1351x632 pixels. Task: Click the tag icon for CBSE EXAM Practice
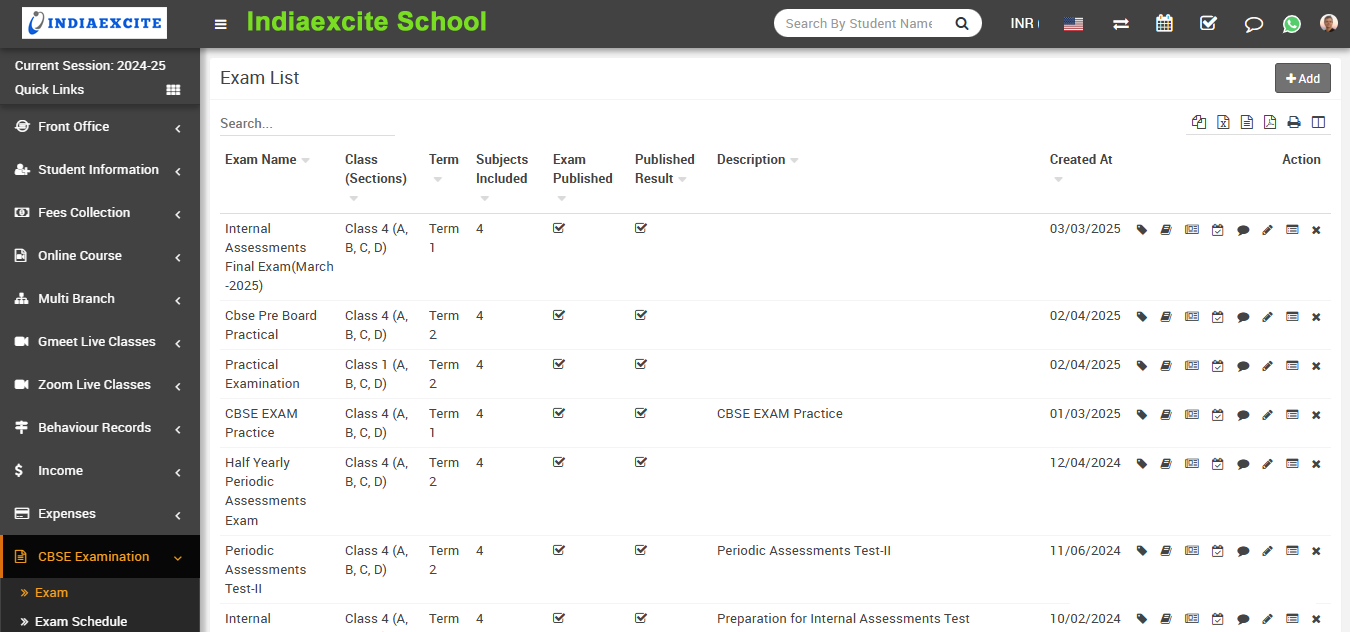pos(1142,415)
